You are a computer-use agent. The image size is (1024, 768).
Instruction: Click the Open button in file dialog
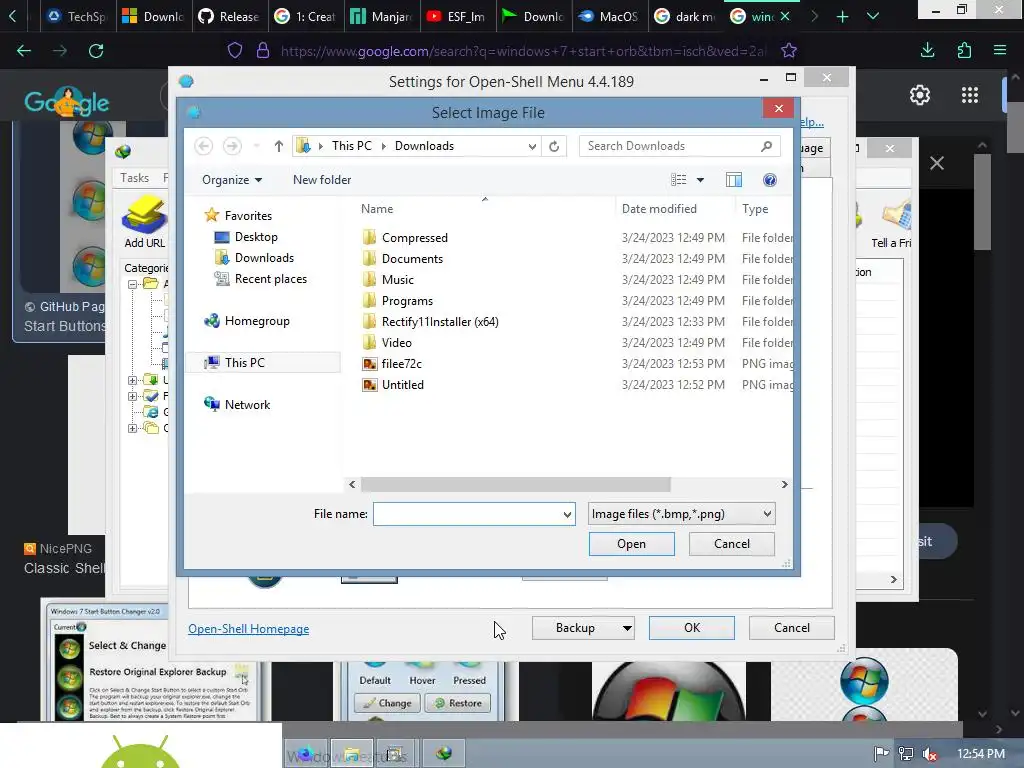point(632,544)
